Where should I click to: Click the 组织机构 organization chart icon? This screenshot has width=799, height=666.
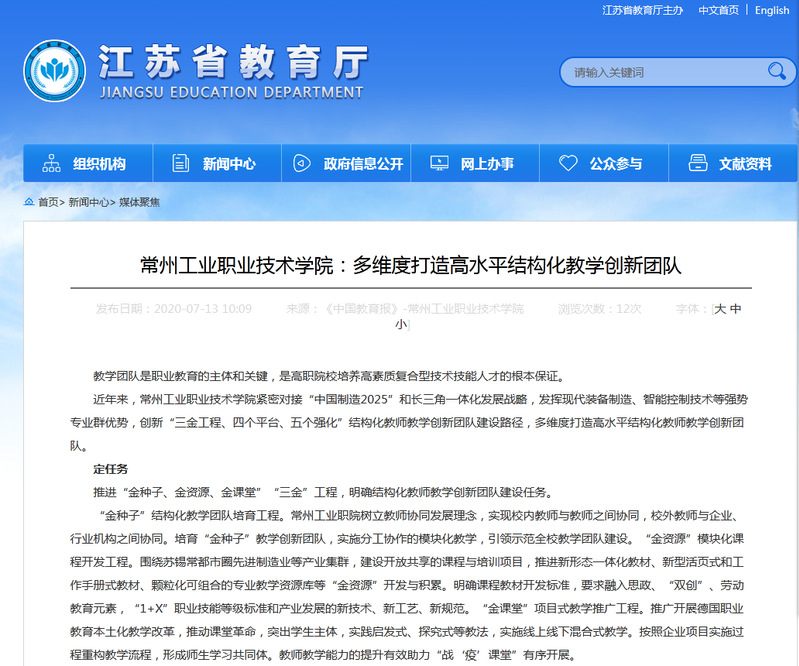point(51,164)
